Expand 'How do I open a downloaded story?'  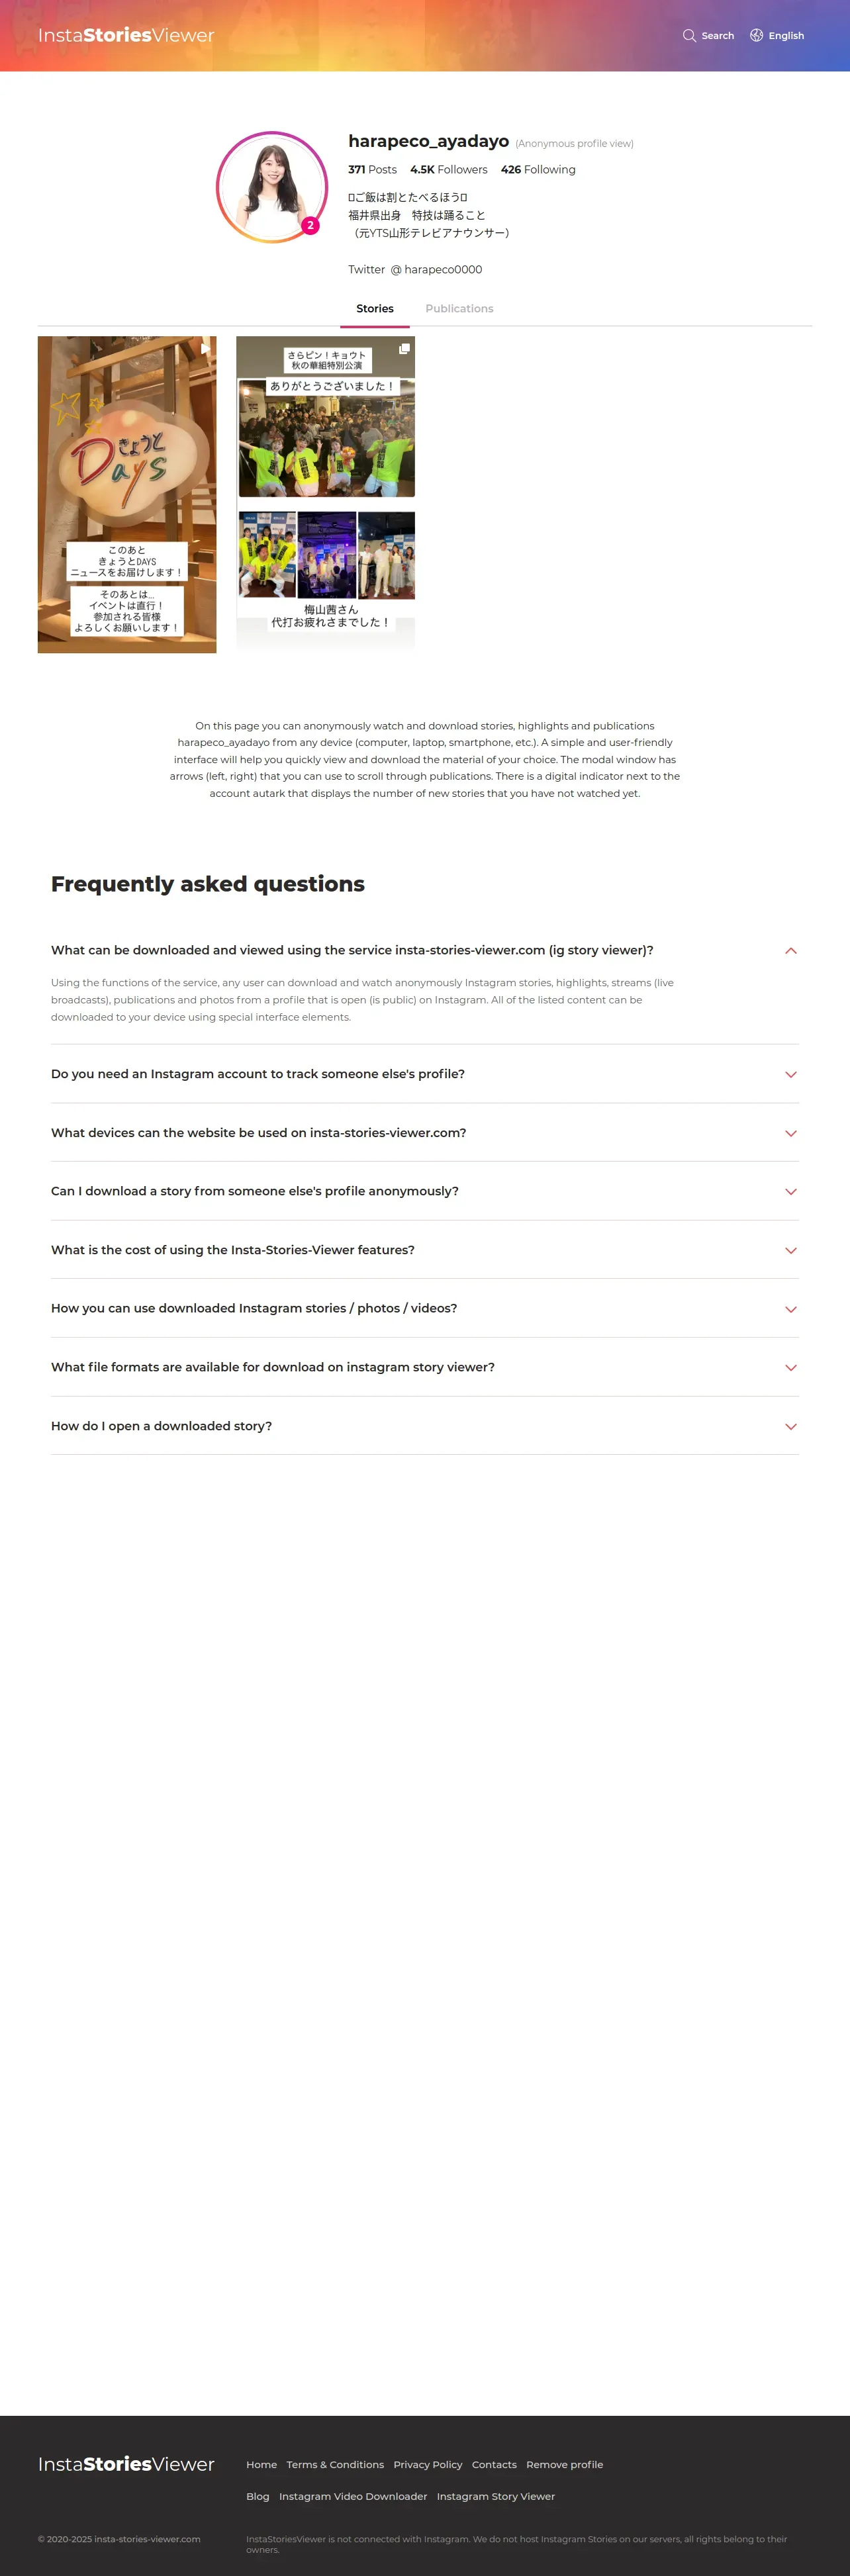click(790, 1426)
